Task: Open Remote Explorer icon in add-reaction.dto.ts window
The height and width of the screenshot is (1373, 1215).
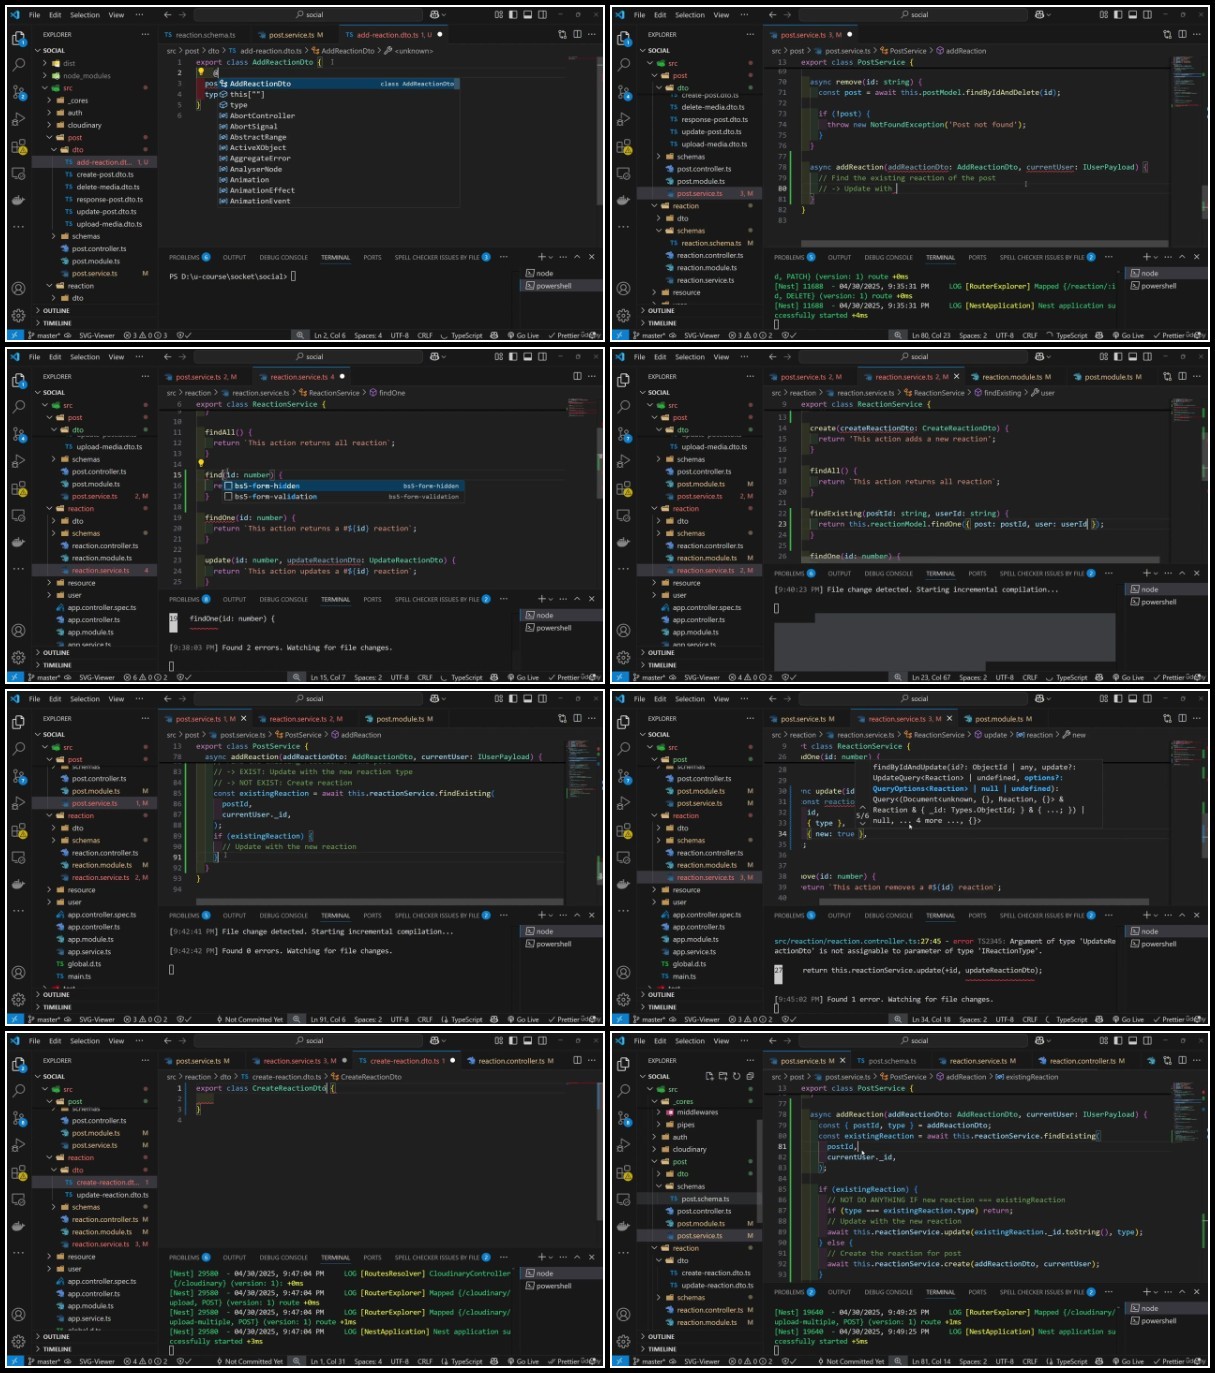Action: [19, 173]
